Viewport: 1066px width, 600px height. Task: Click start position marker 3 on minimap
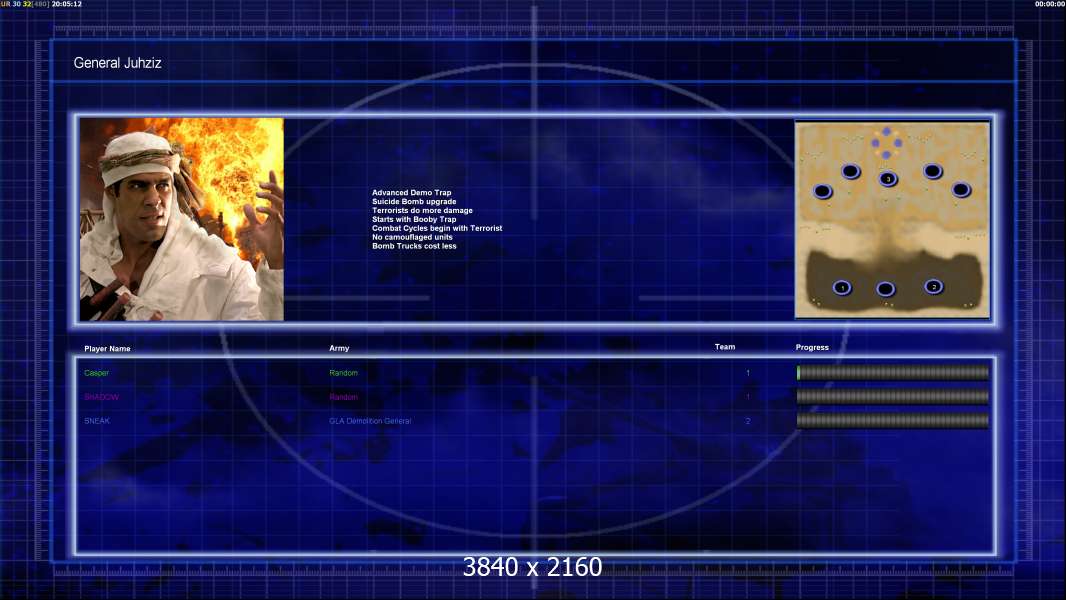coord(888,179)
